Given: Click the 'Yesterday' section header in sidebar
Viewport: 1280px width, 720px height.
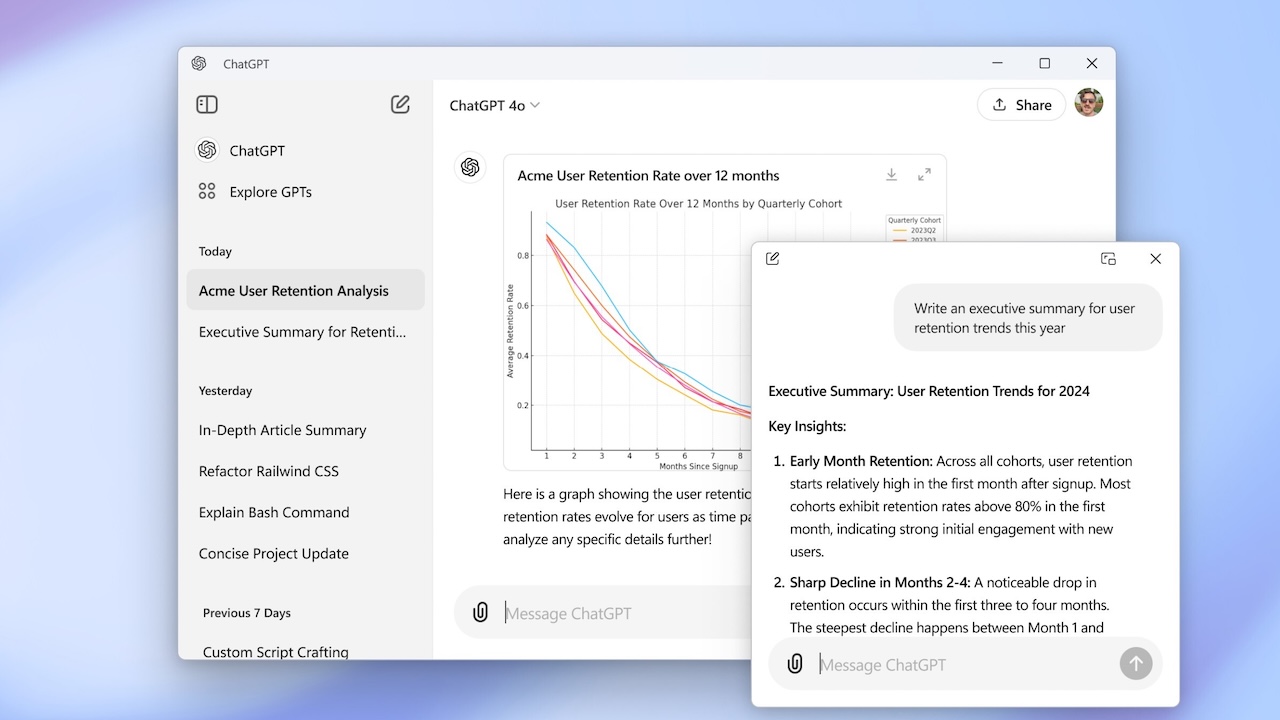Looking at the screenshot, I should (225, 391).
